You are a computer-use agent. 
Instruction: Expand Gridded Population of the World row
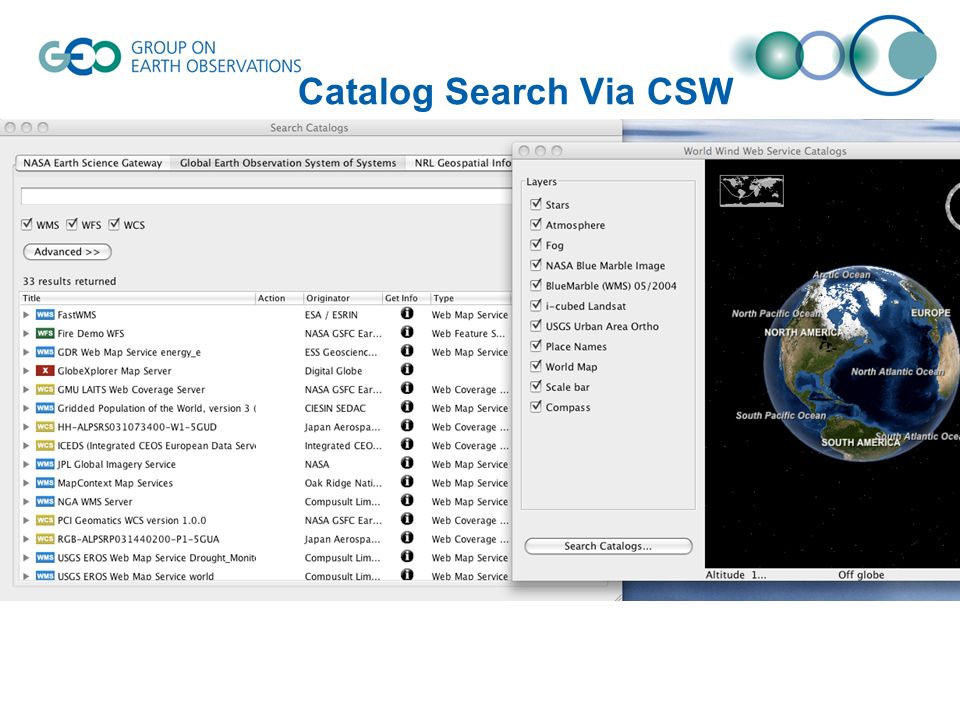26,408
